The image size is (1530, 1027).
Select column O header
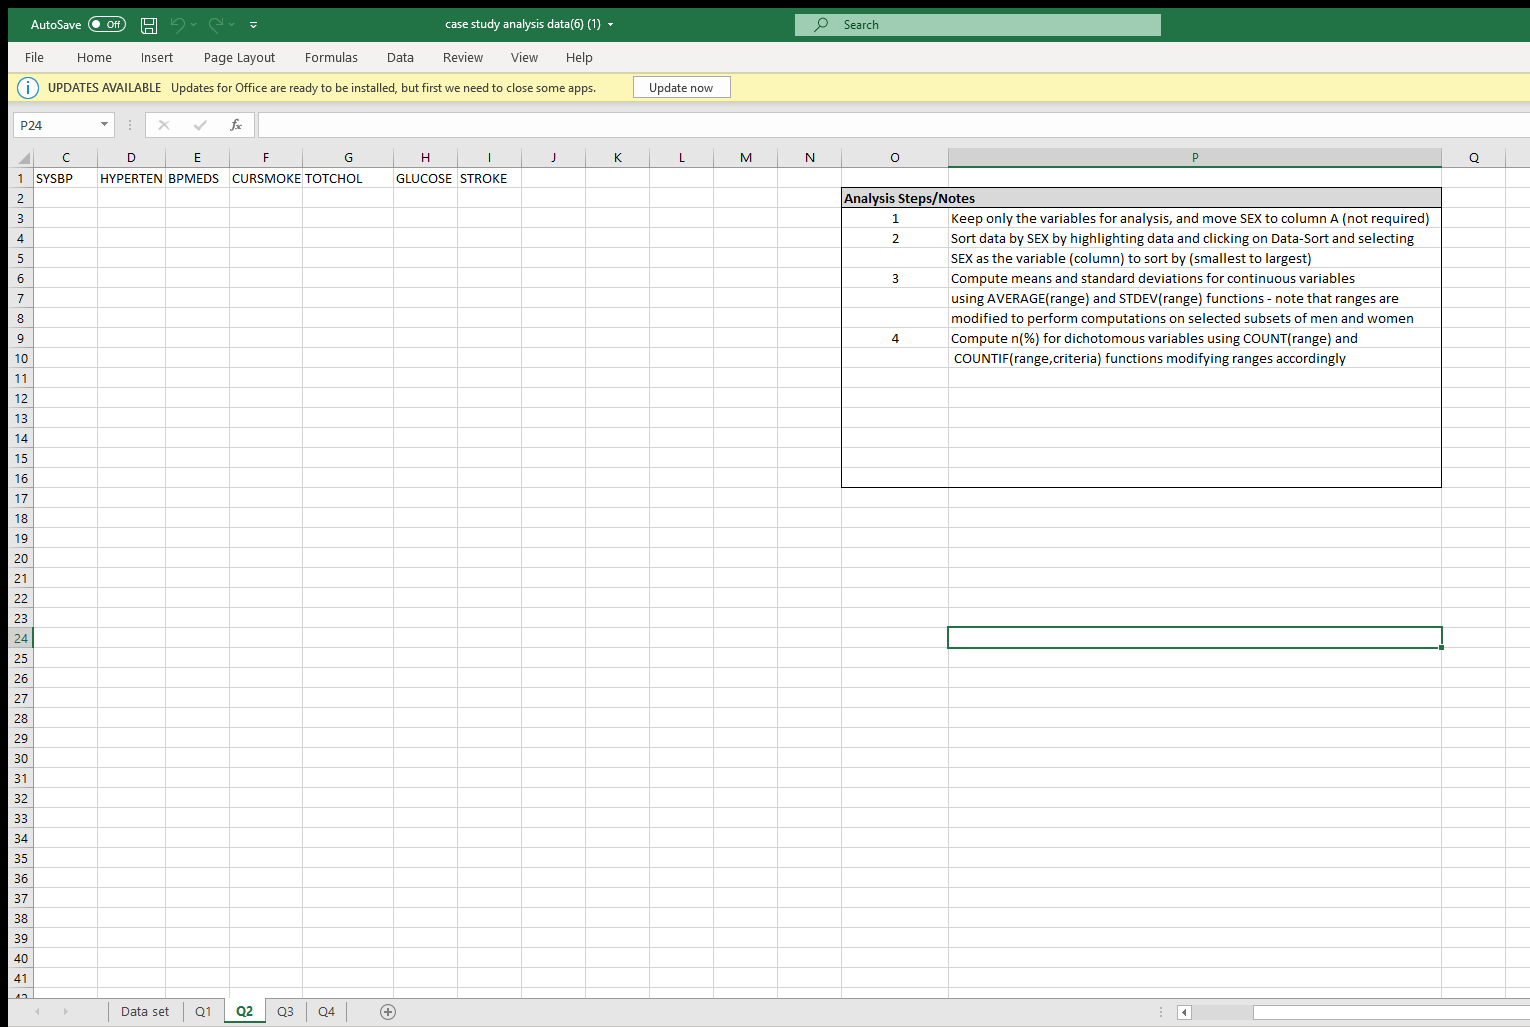click(x=895, y=157)
